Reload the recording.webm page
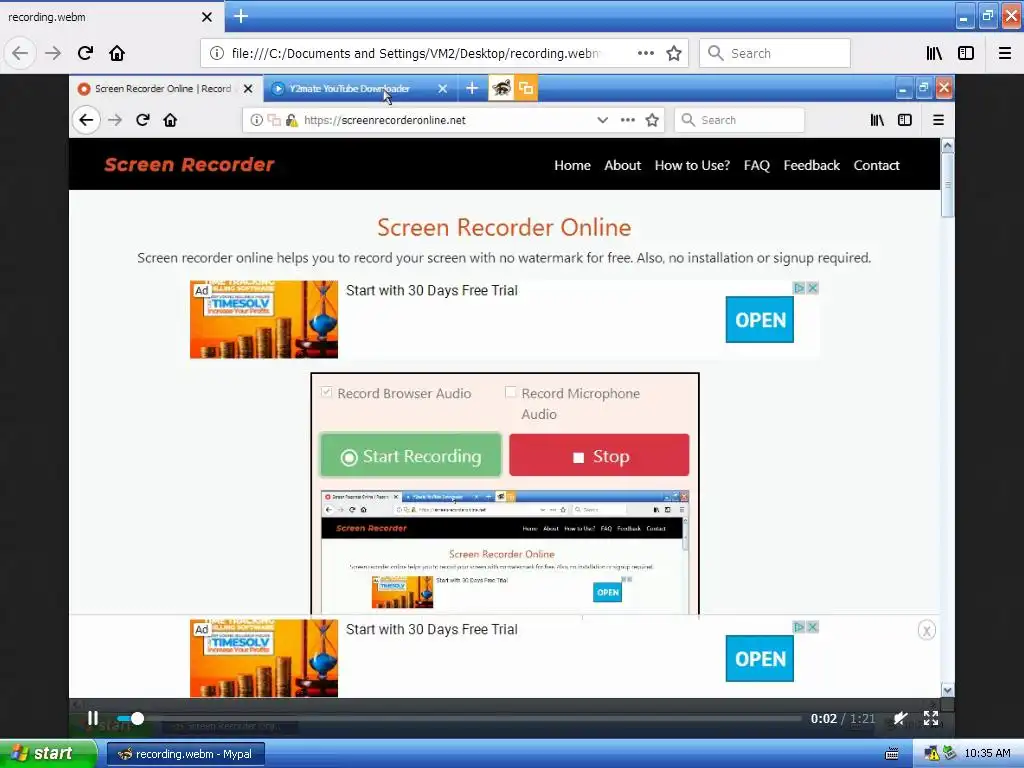This screenshot has height=768, width=1024. [85, 53]
